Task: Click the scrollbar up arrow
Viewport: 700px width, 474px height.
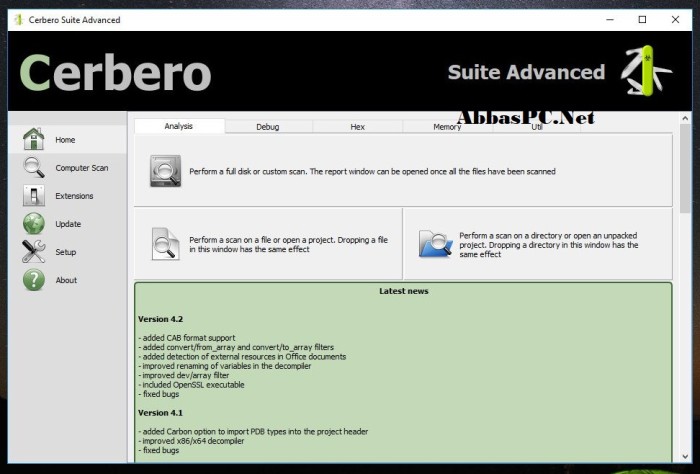Action: [685, 118]
